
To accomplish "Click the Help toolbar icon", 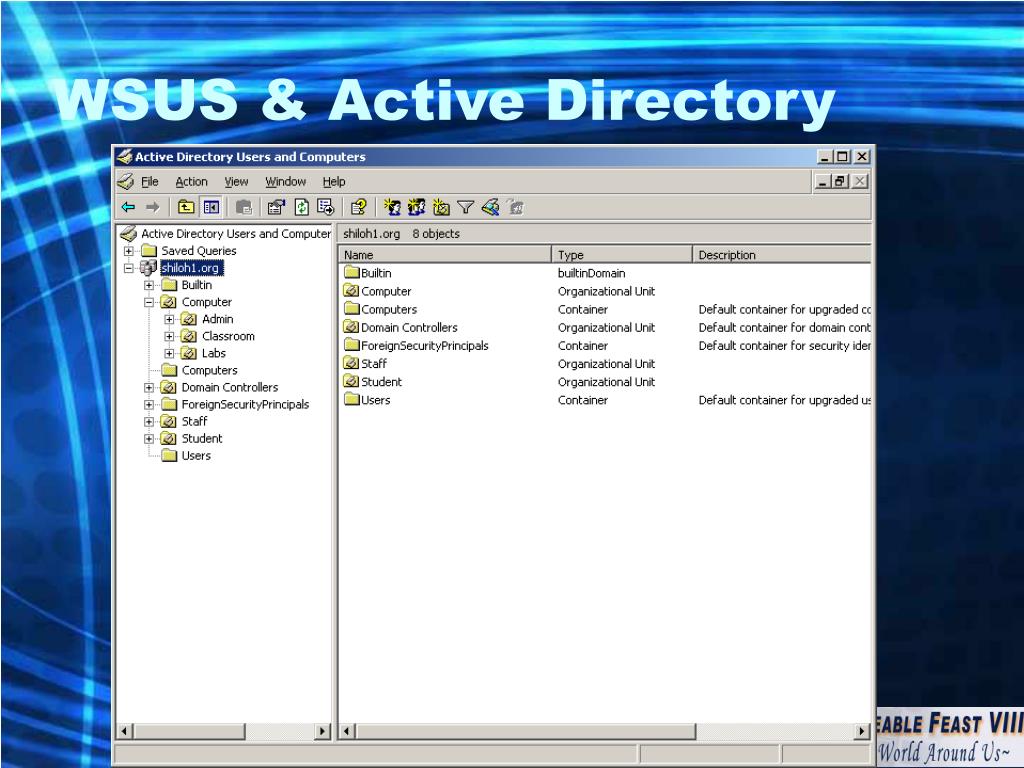I will click(x=359, y=208).
